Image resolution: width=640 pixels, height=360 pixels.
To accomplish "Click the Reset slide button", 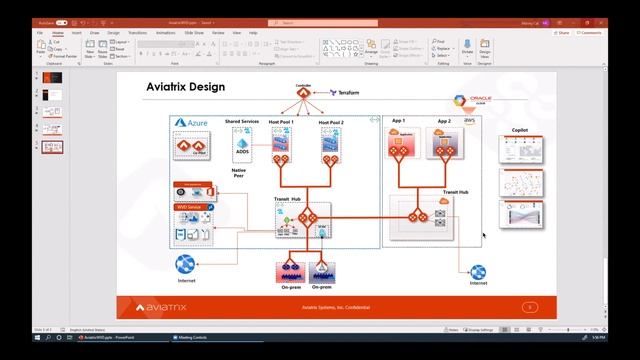I will point(118,49).
